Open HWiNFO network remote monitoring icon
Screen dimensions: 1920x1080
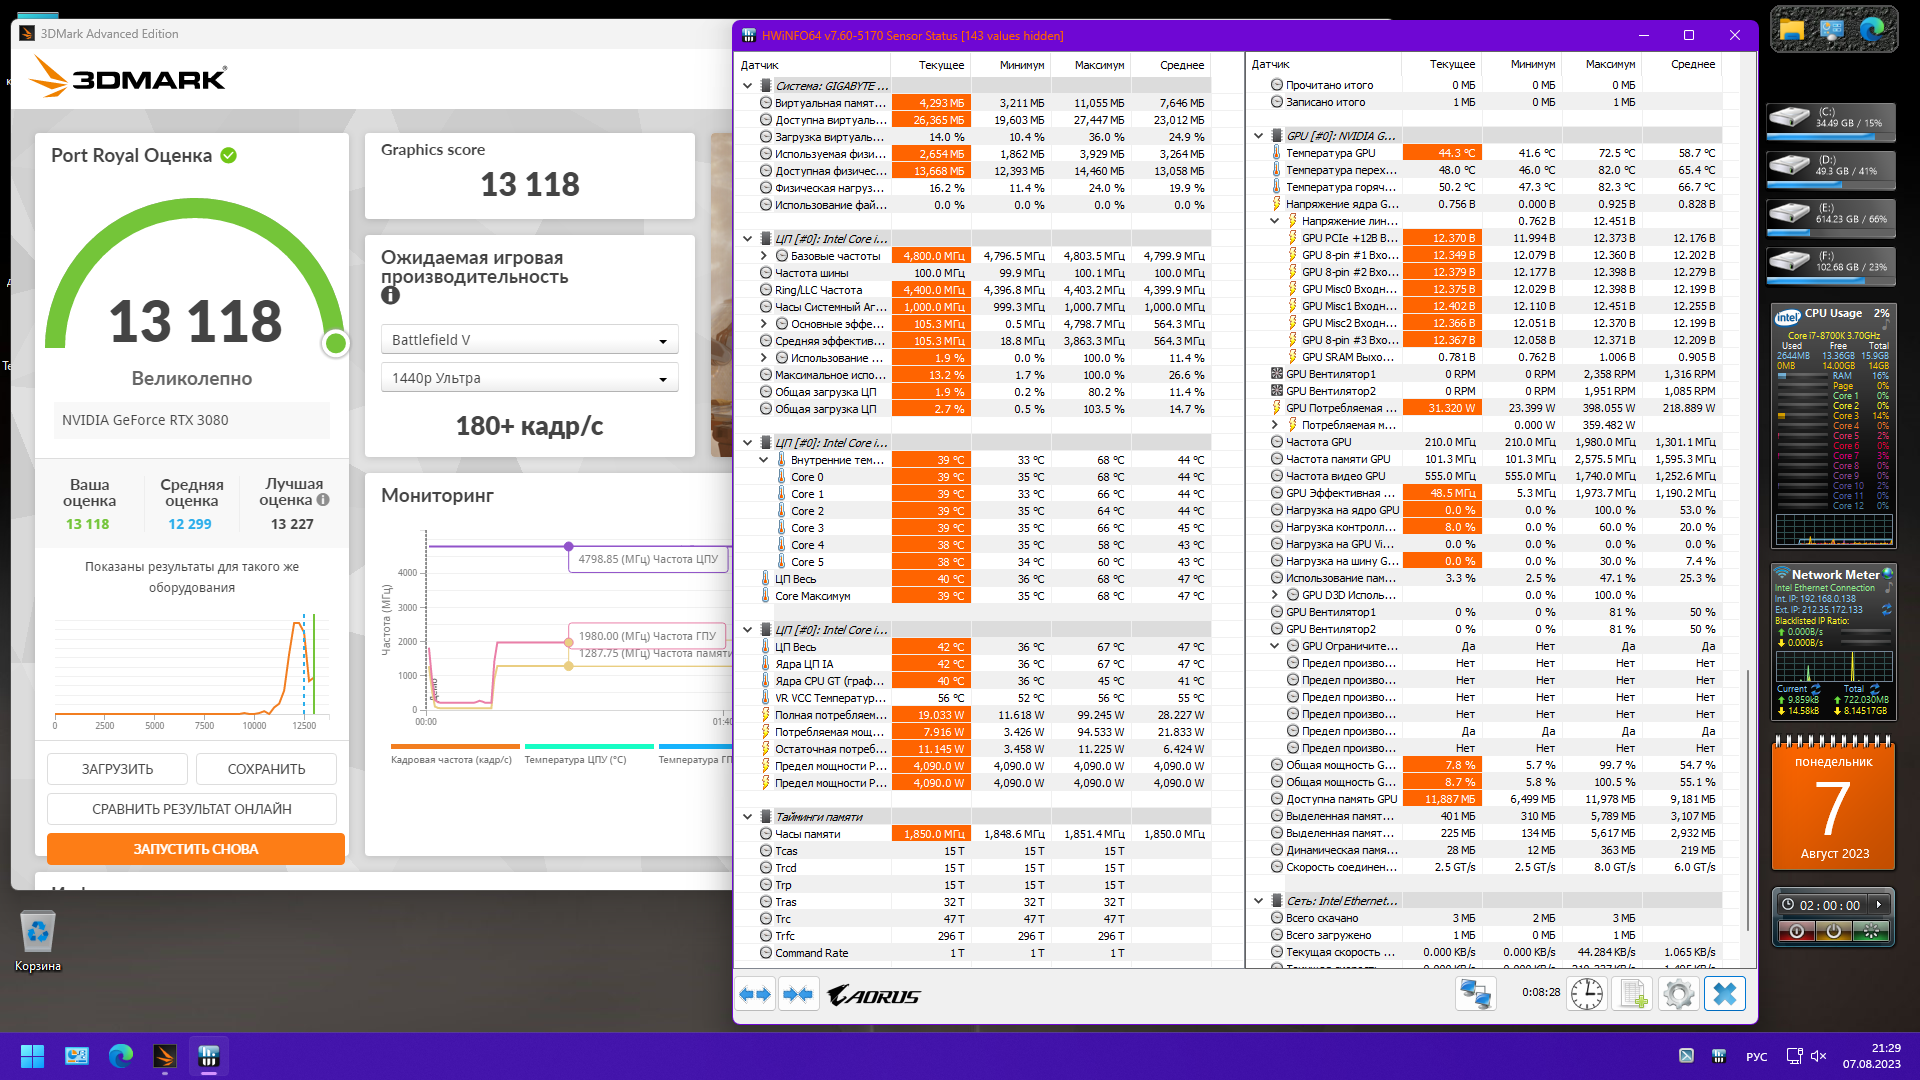coord(1475,994)
